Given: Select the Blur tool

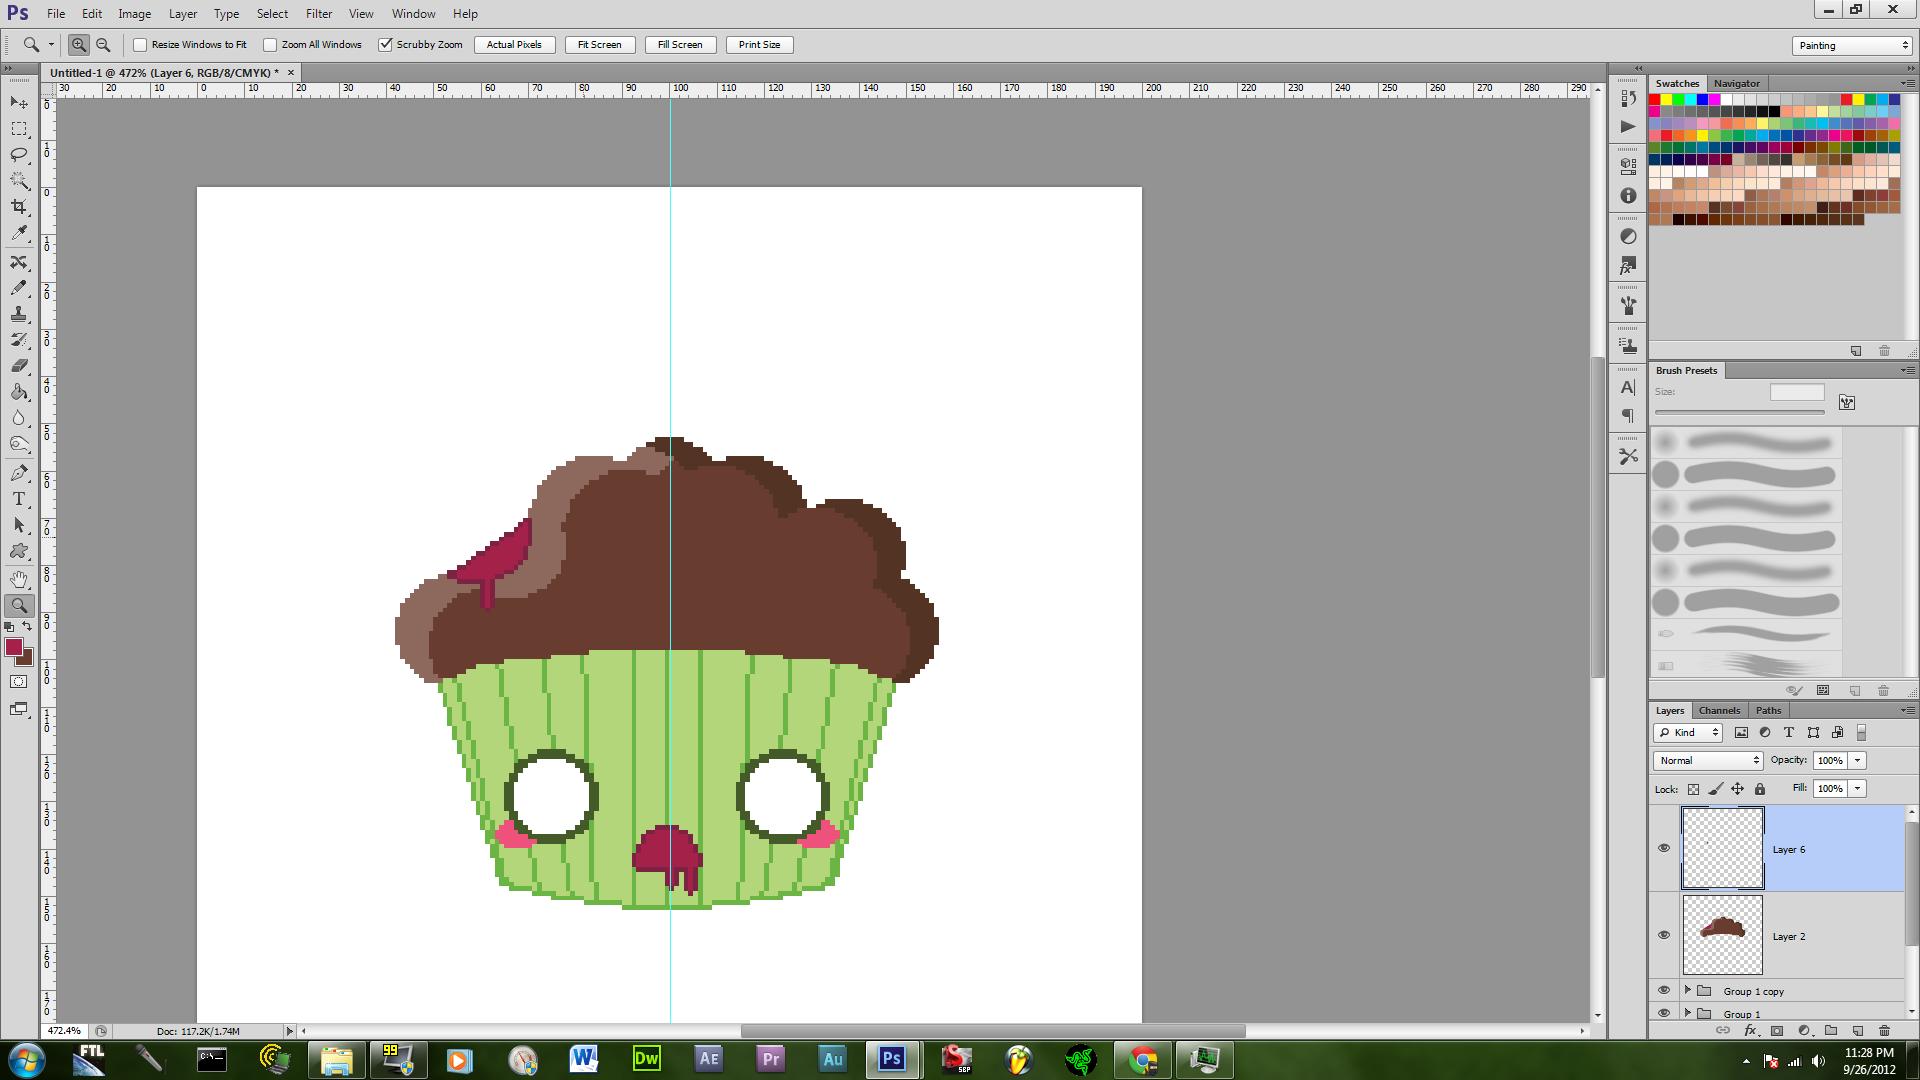Looking at the screenshot, I should pos(19,418).
